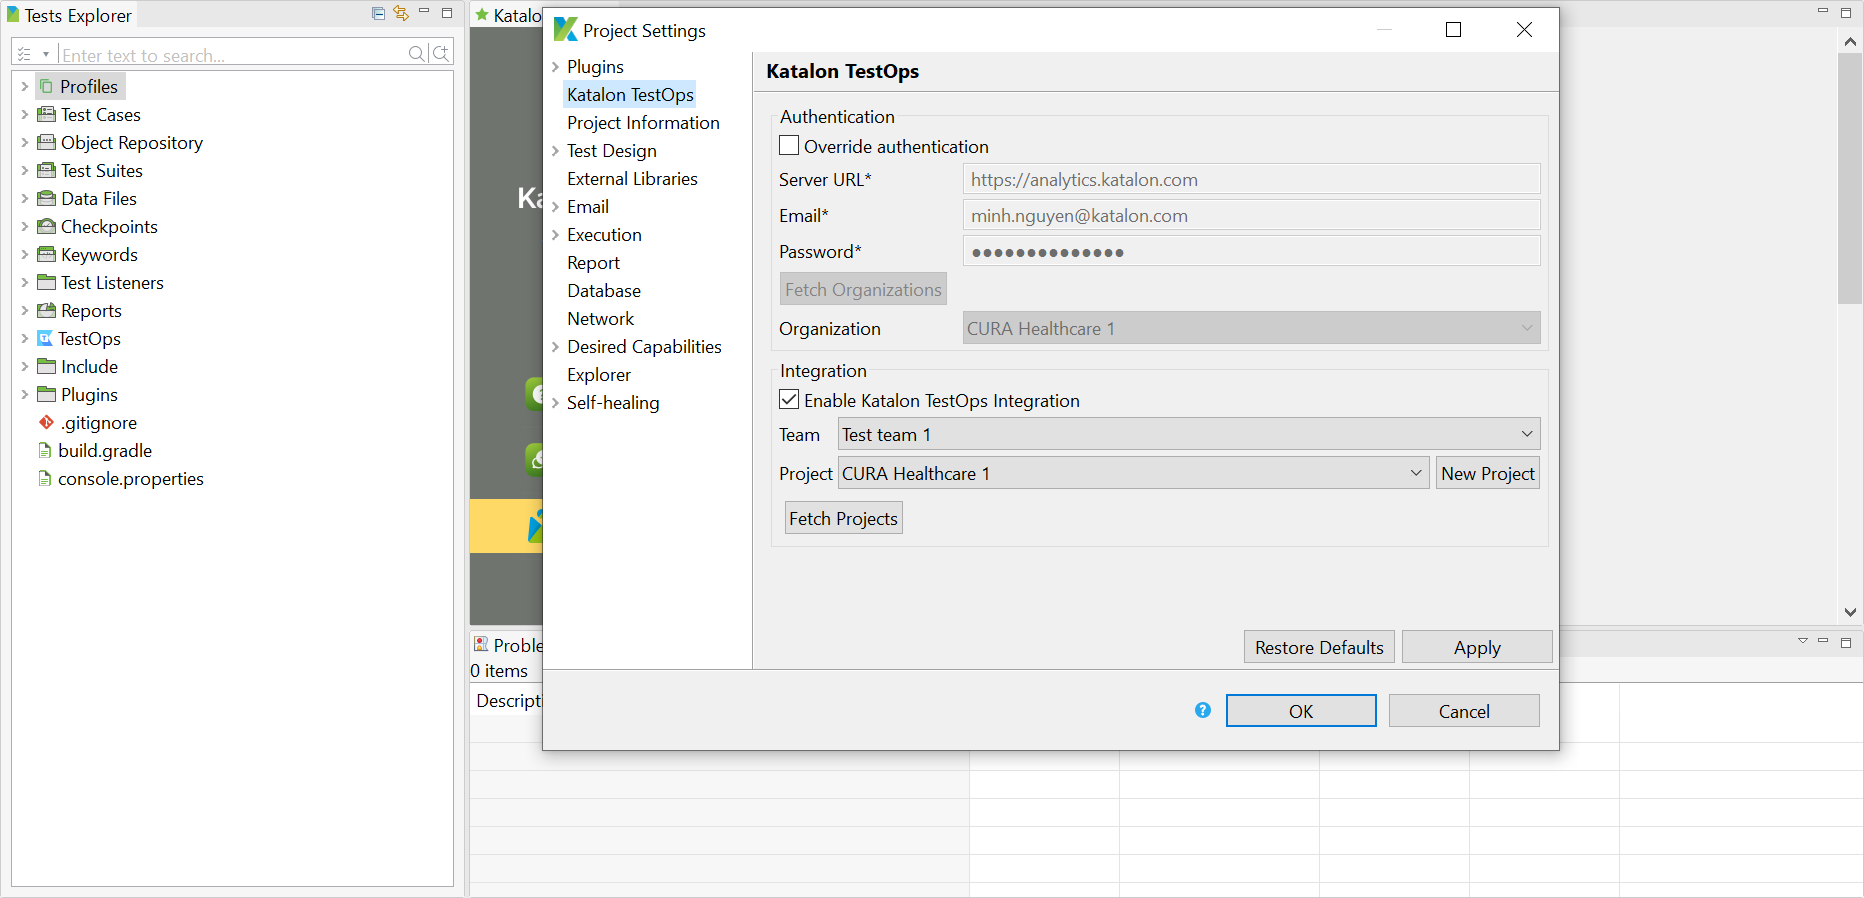Screen dimensions: 1864x898
Task: Click Plugins folder icon in Tests Explorer
Action: [x=46, y=394]
